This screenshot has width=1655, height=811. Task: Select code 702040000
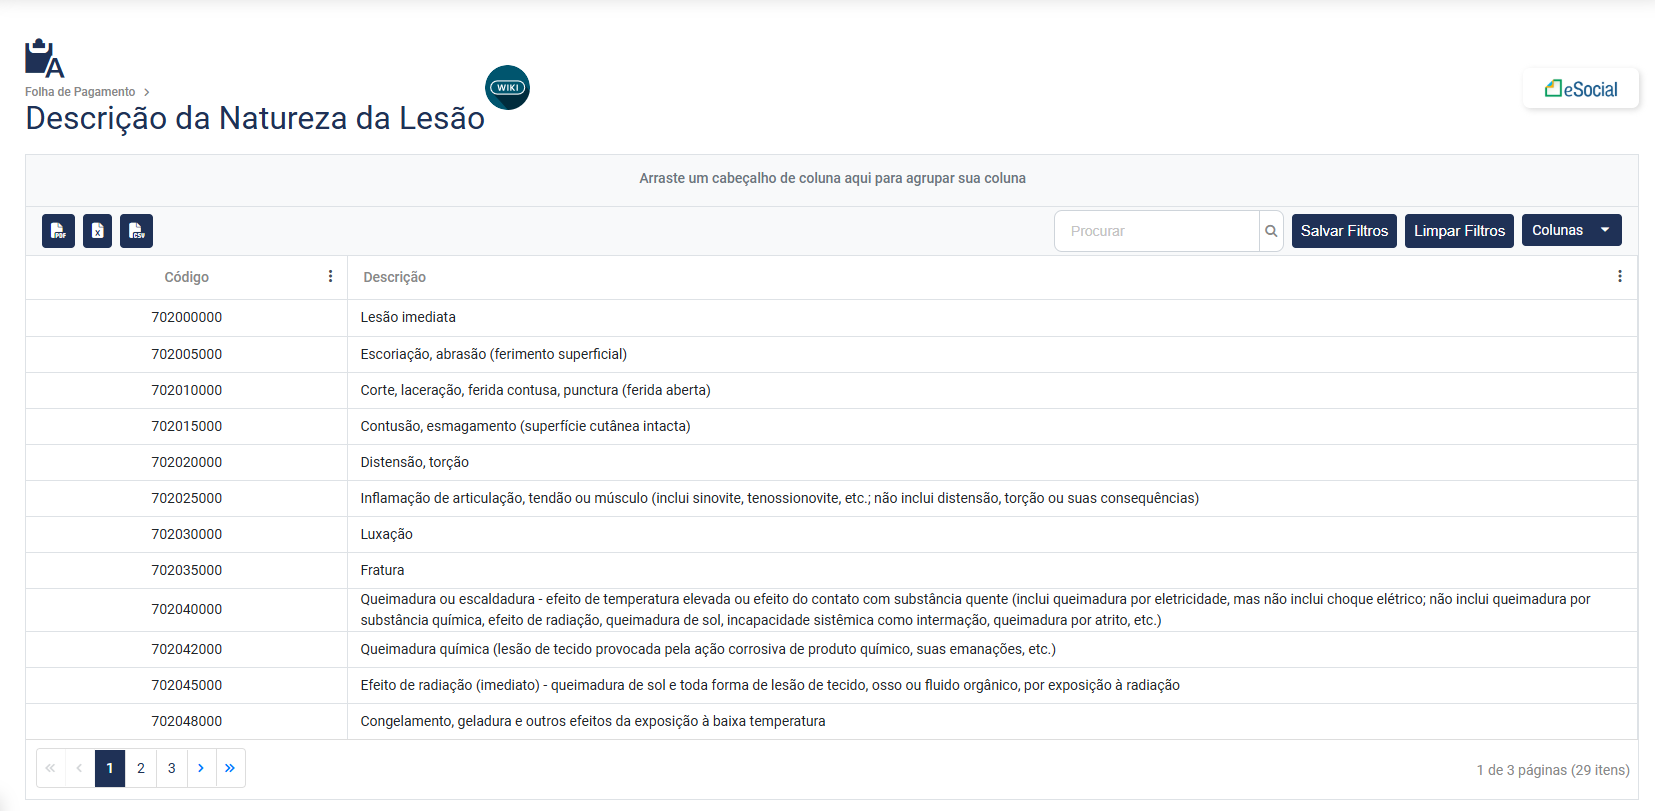187,609
